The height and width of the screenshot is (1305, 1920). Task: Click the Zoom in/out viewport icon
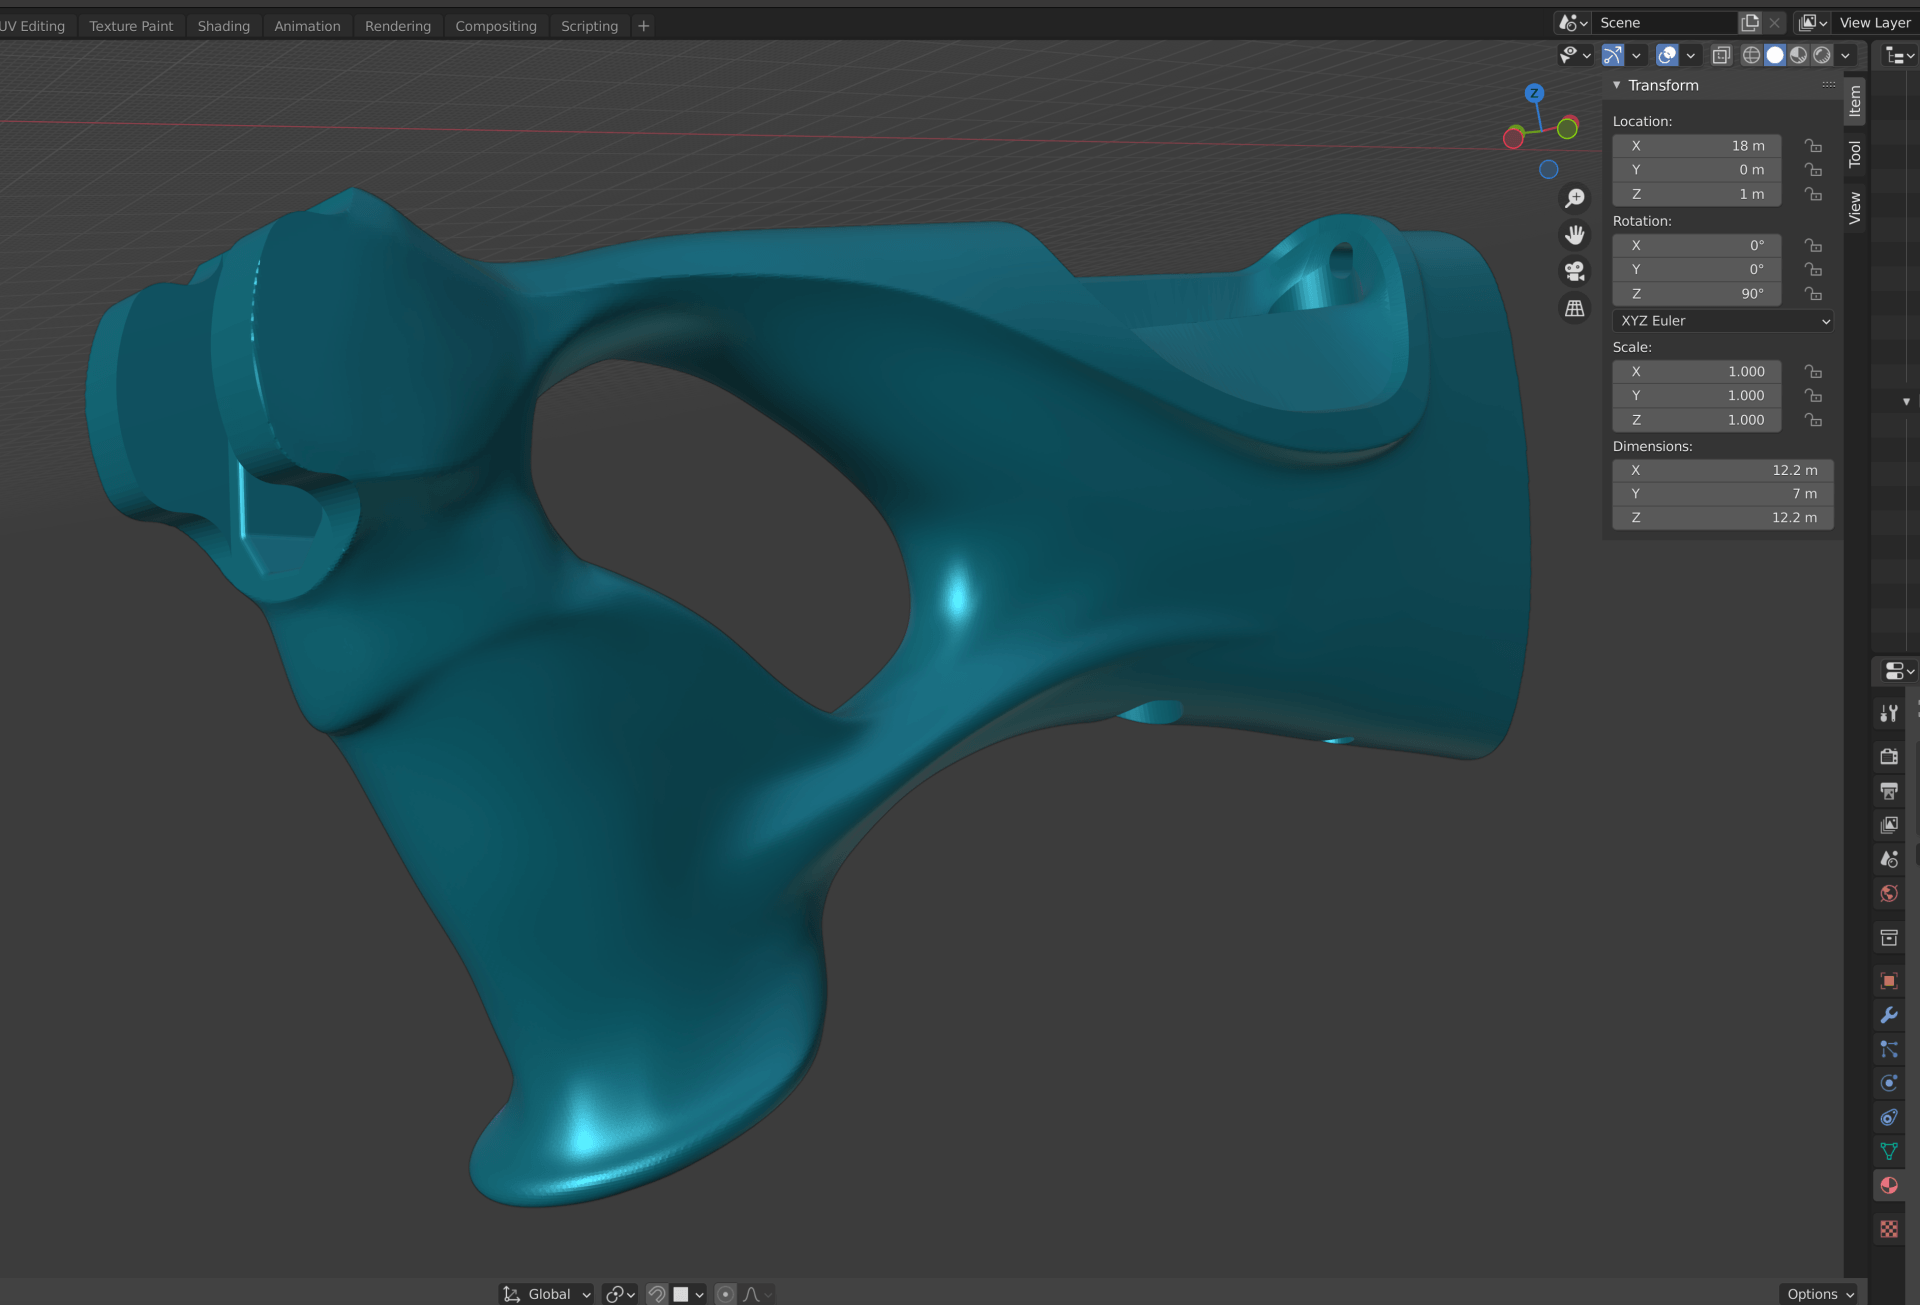click(1575, 199)
